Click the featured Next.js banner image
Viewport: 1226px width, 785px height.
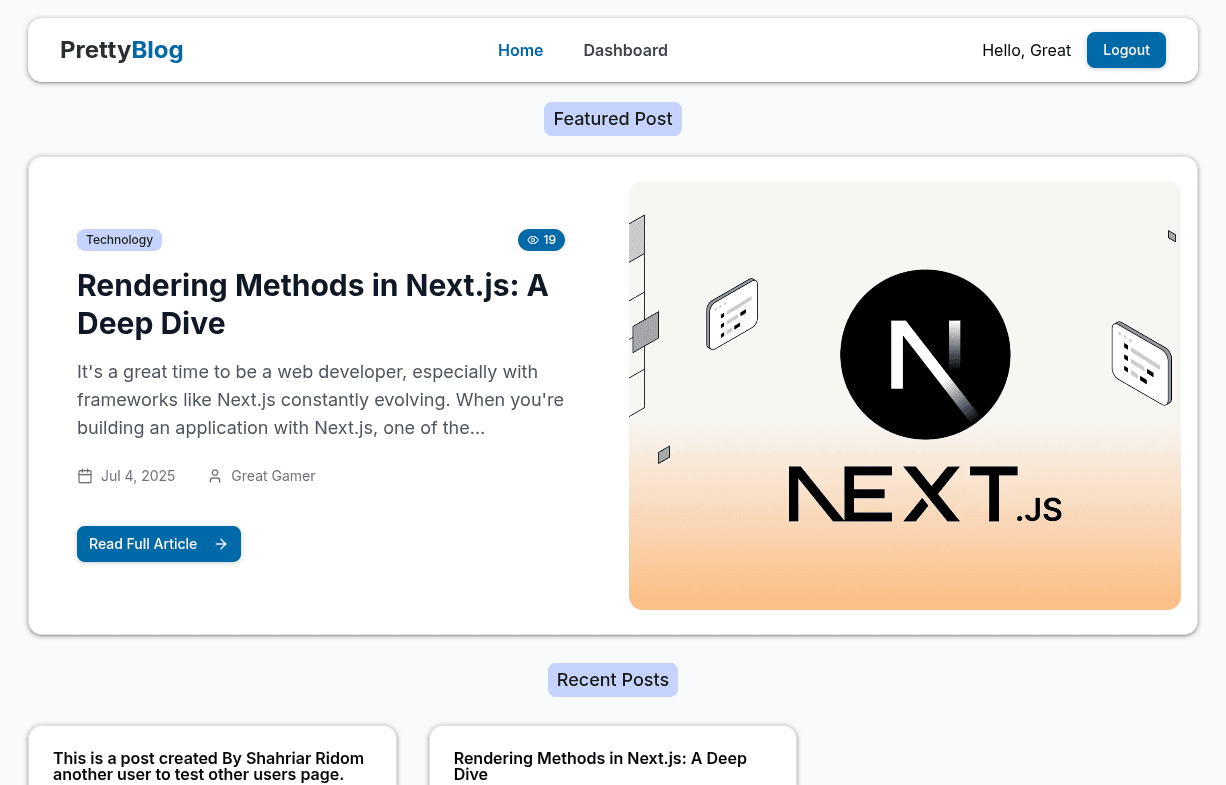(x=904, y=394)
